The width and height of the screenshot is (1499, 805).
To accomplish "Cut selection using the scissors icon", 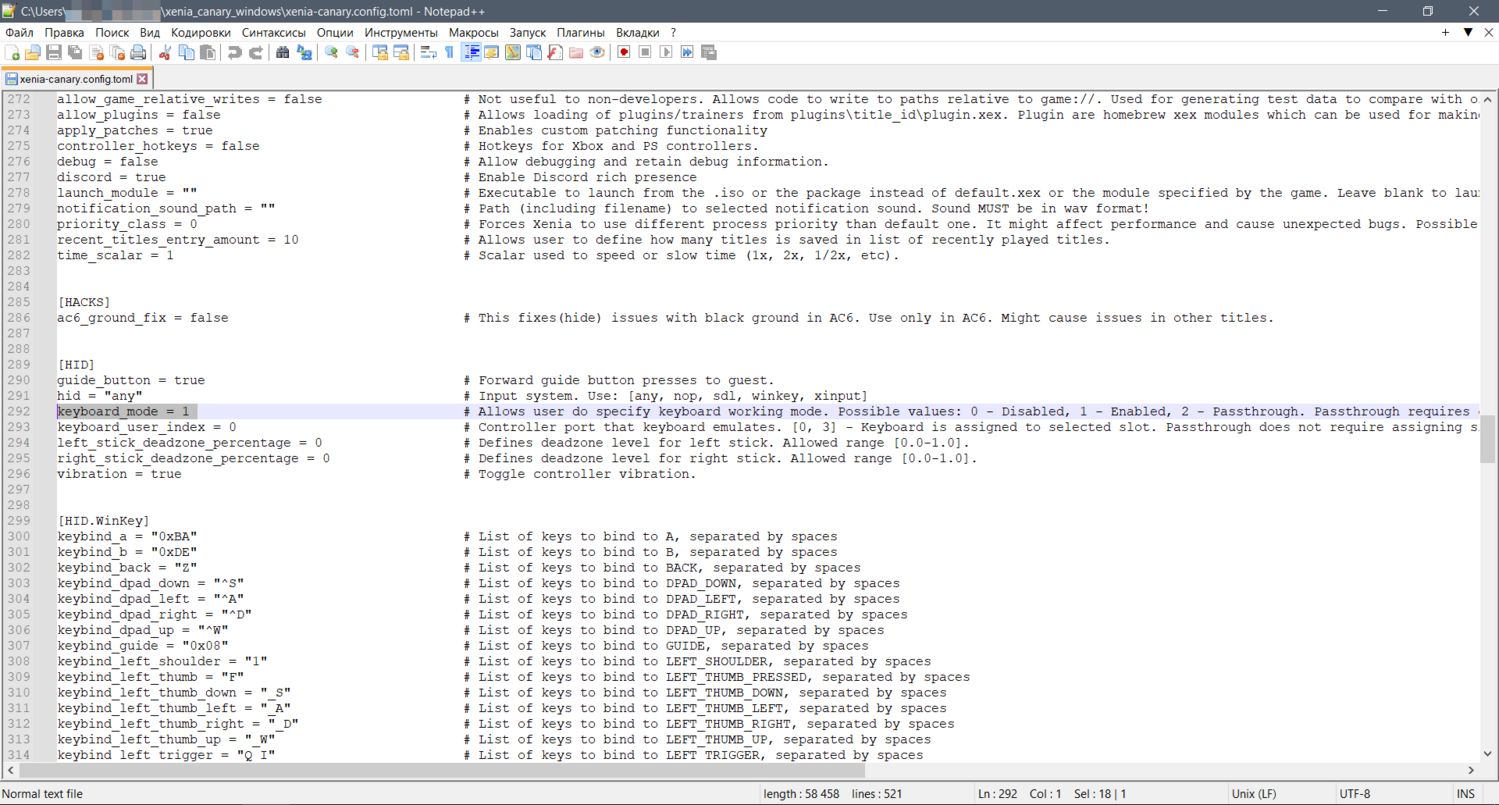I will (x=165, y=53).
